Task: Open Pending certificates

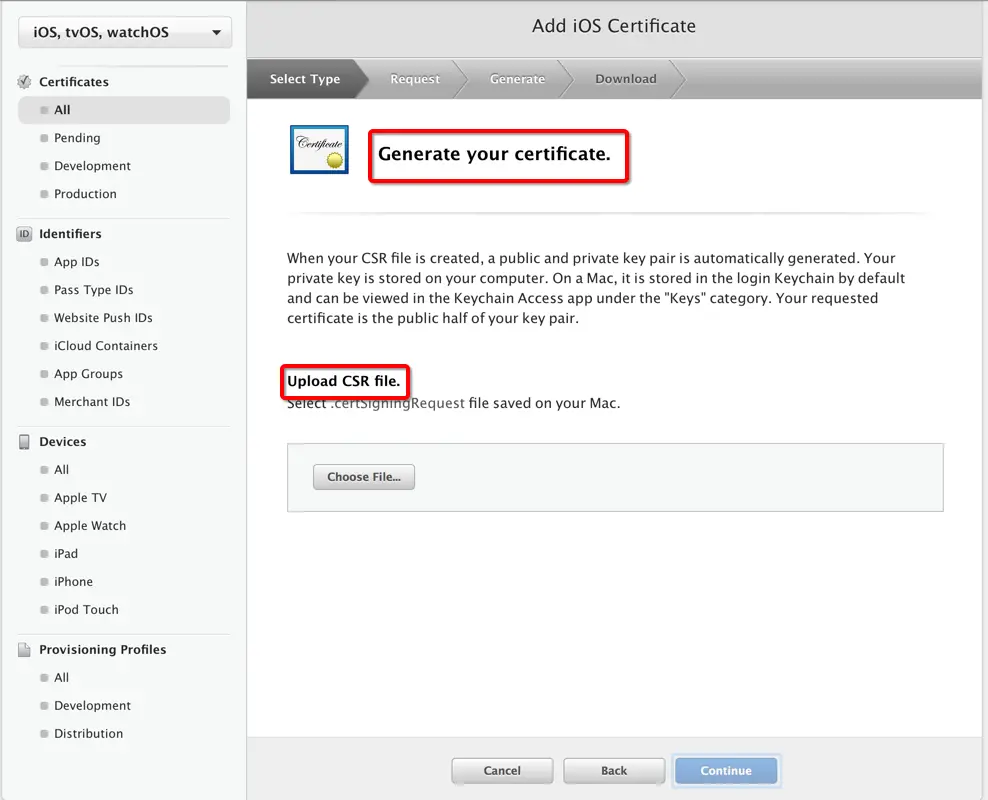Action: tap(77, 138)
